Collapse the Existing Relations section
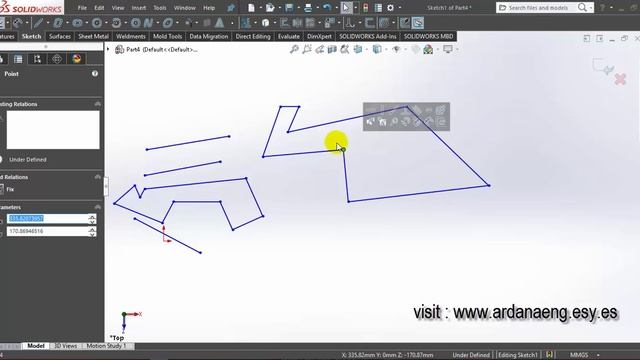640x360 pixels. tap(97, 104)
